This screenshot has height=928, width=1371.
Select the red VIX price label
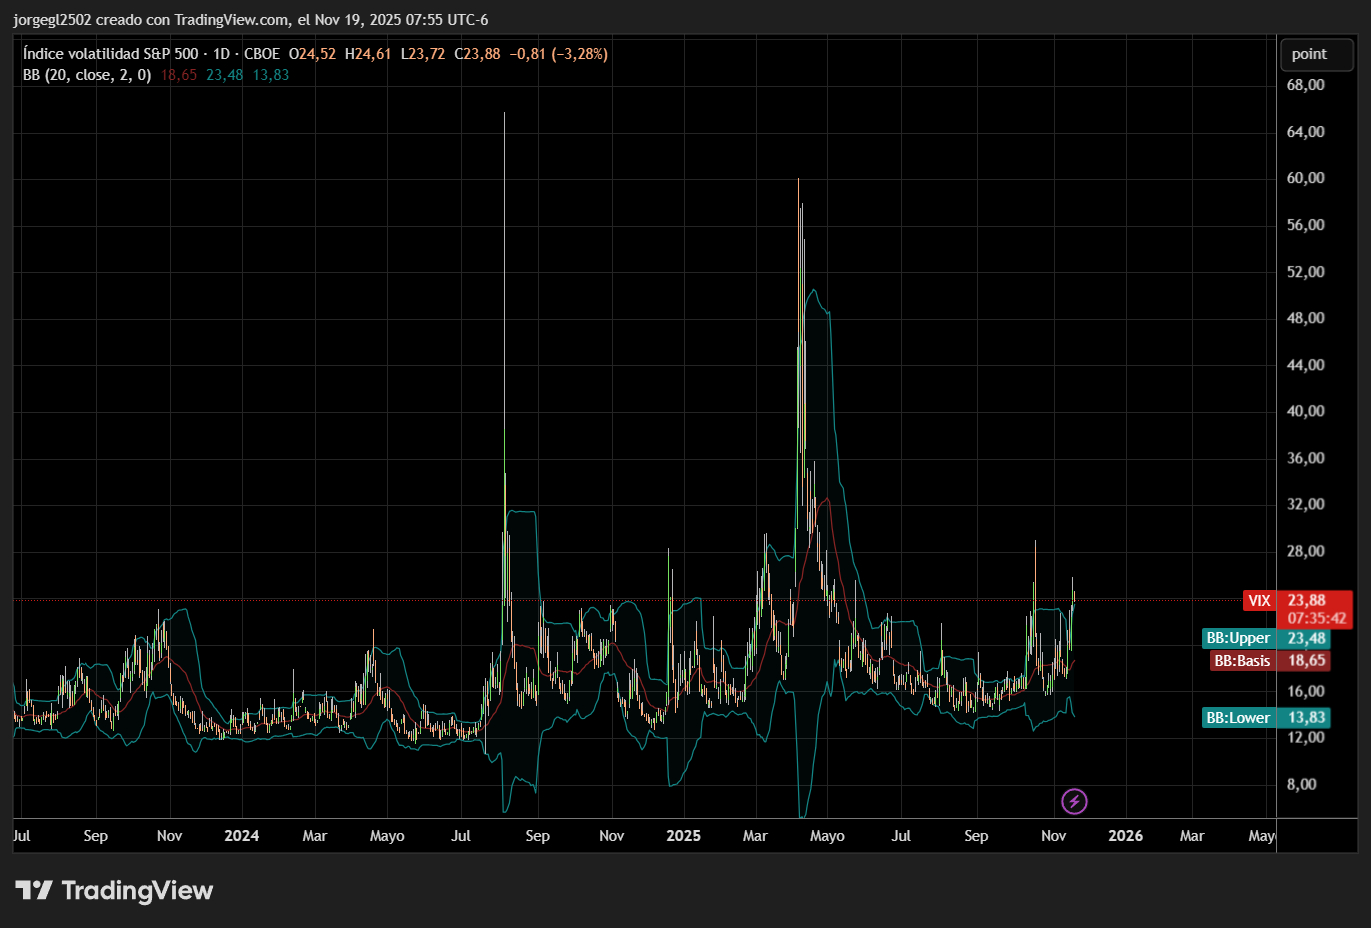click(1259, 600)
